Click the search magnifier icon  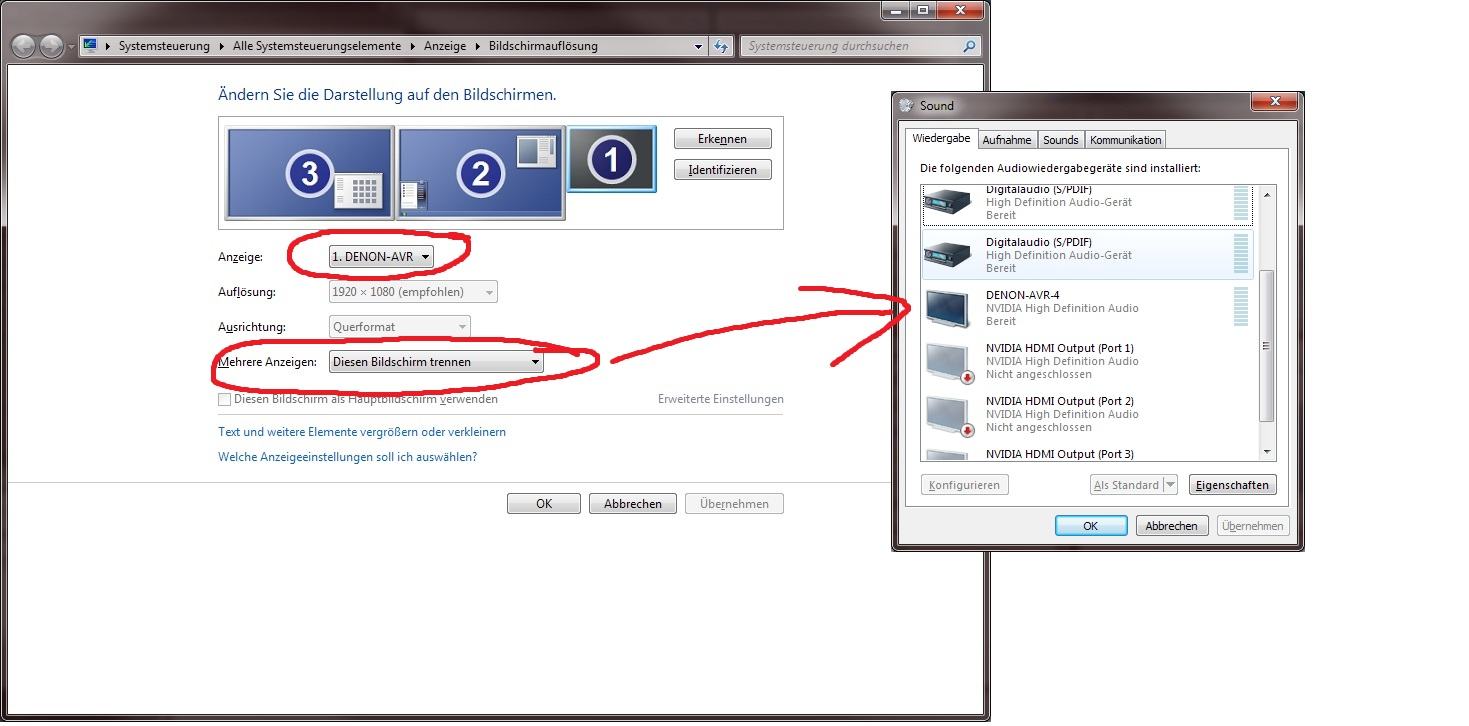point(969,46)
